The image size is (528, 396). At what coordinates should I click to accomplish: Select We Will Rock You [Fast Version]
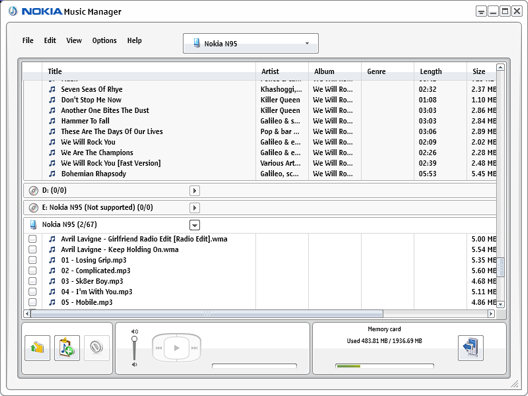[260, 163]
